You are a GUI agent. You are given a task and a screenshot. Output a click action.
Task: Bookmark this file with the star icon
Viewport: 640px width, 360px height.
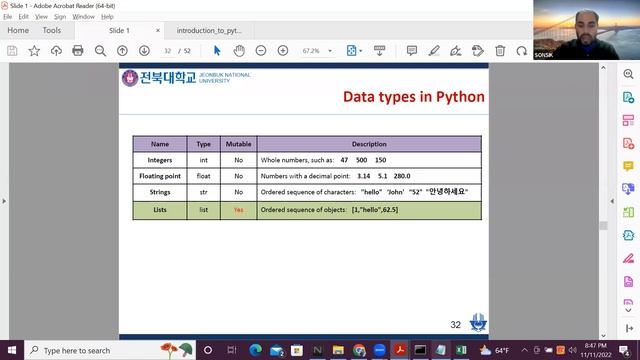pyautogui.click(x=34, y=51)
